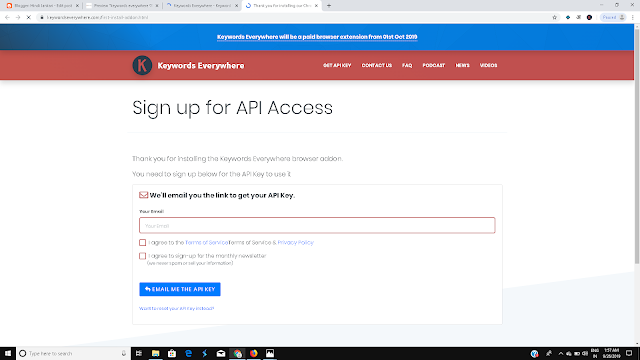Focus the Your Email input field
Viewport: 640px width, 360px height.
317,225
